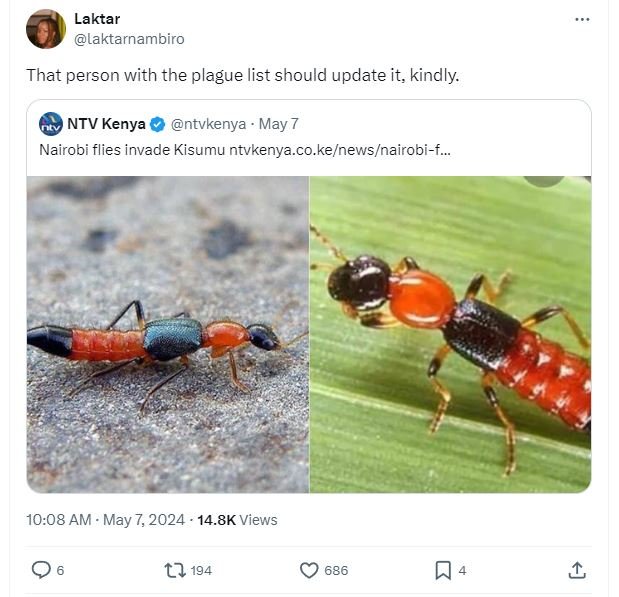Click the NTV Kenya logo avatar
This screenshot has height=597, width=619.
click(x=50, y=125)
